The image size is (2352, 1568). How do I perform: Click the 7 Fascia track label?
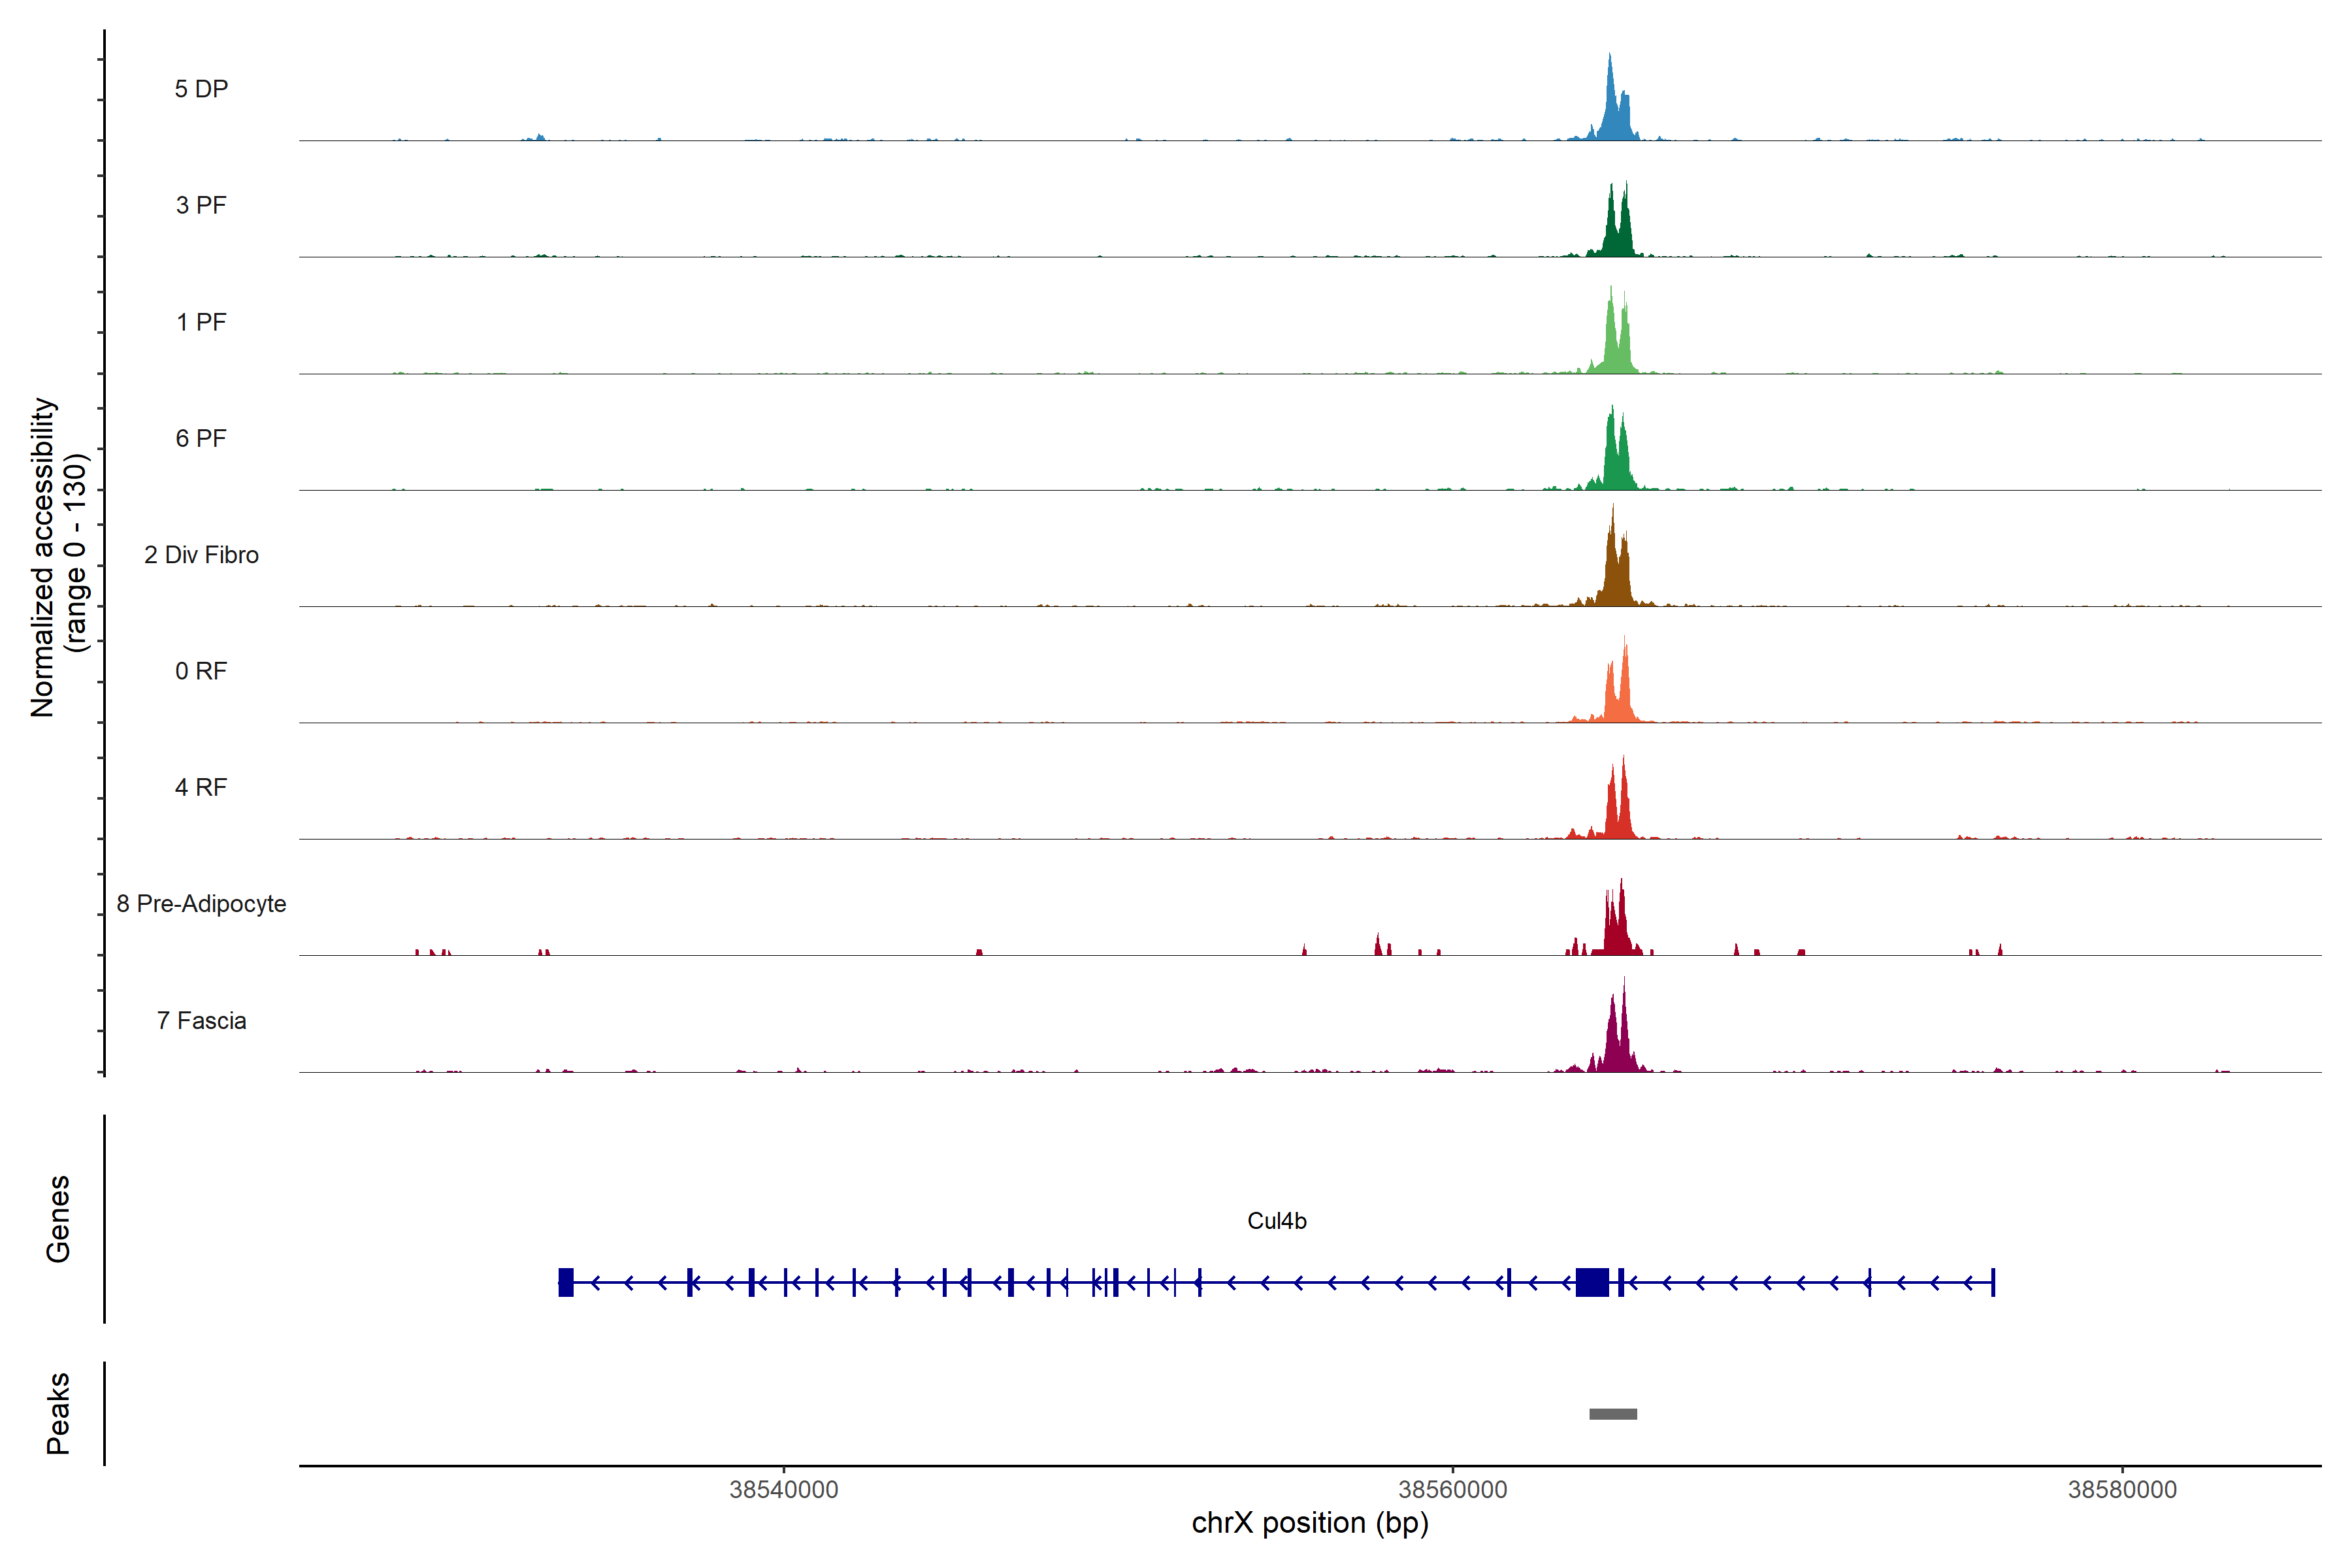click(x=201, y=1020)
